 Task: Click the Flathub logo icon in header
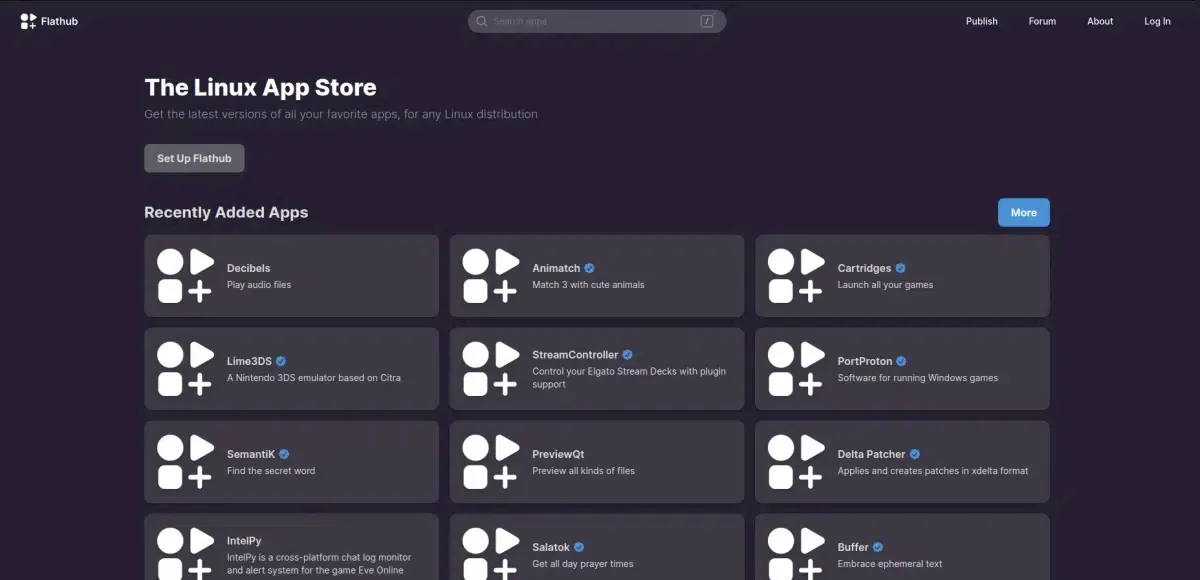tap(28, 21)
